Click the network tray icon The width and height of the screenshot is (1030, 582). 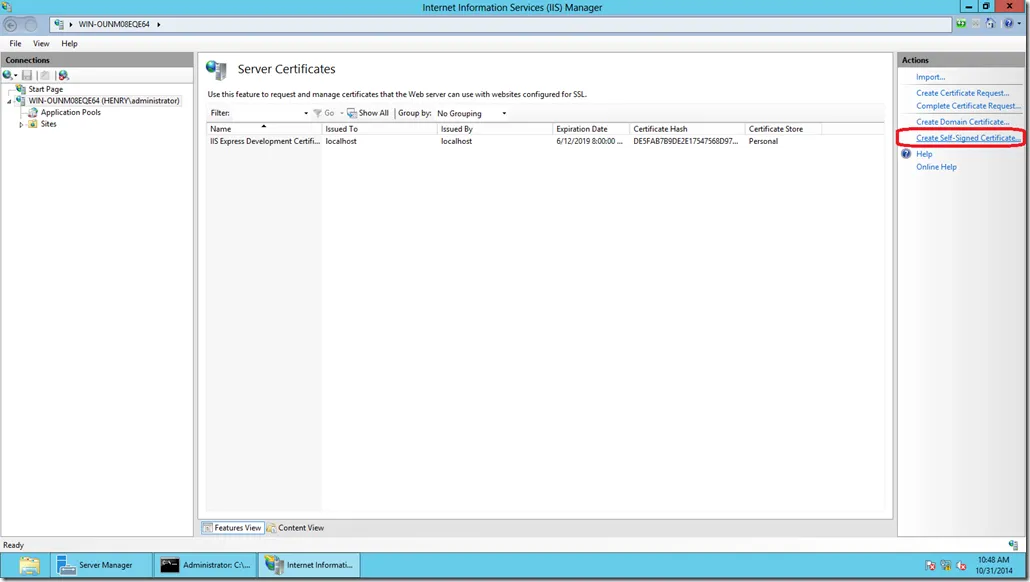tap(946, 565)
